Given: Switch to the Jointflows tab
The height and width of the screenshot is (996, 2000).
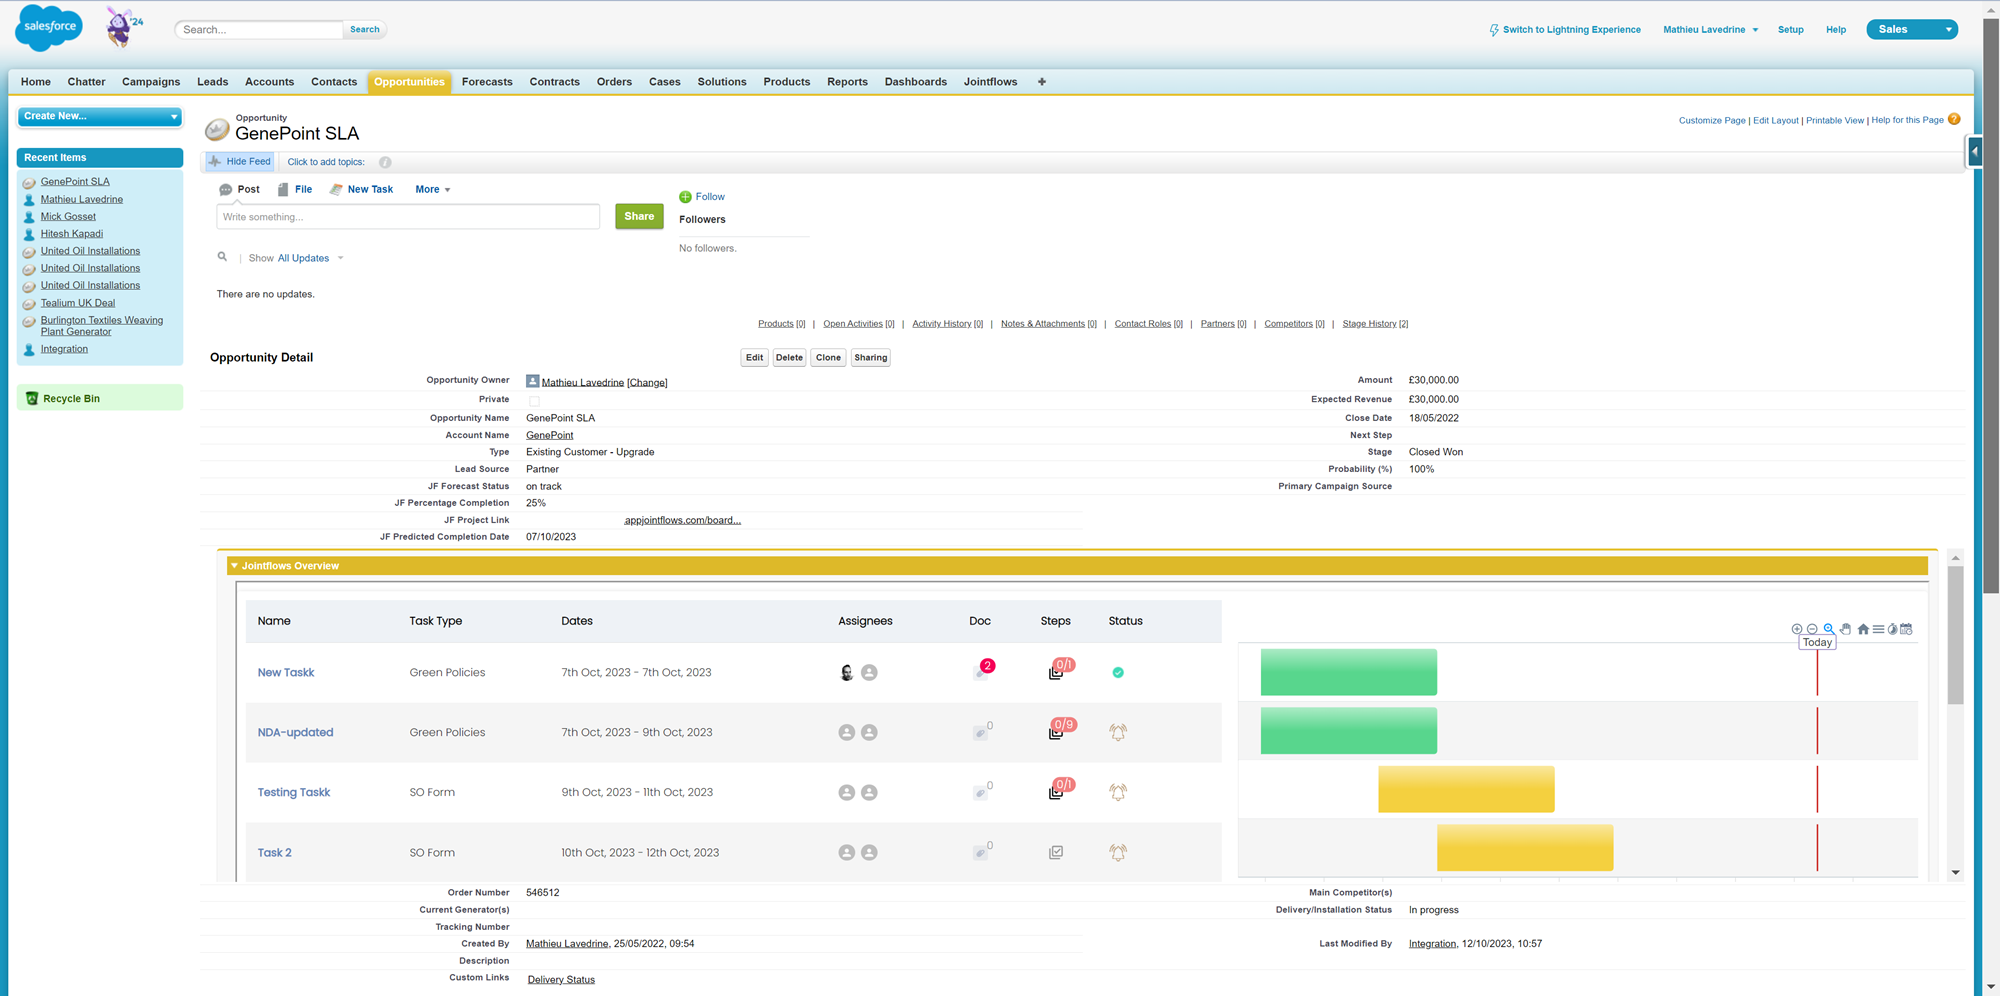Looking at the screenshot, I should 990,82.
